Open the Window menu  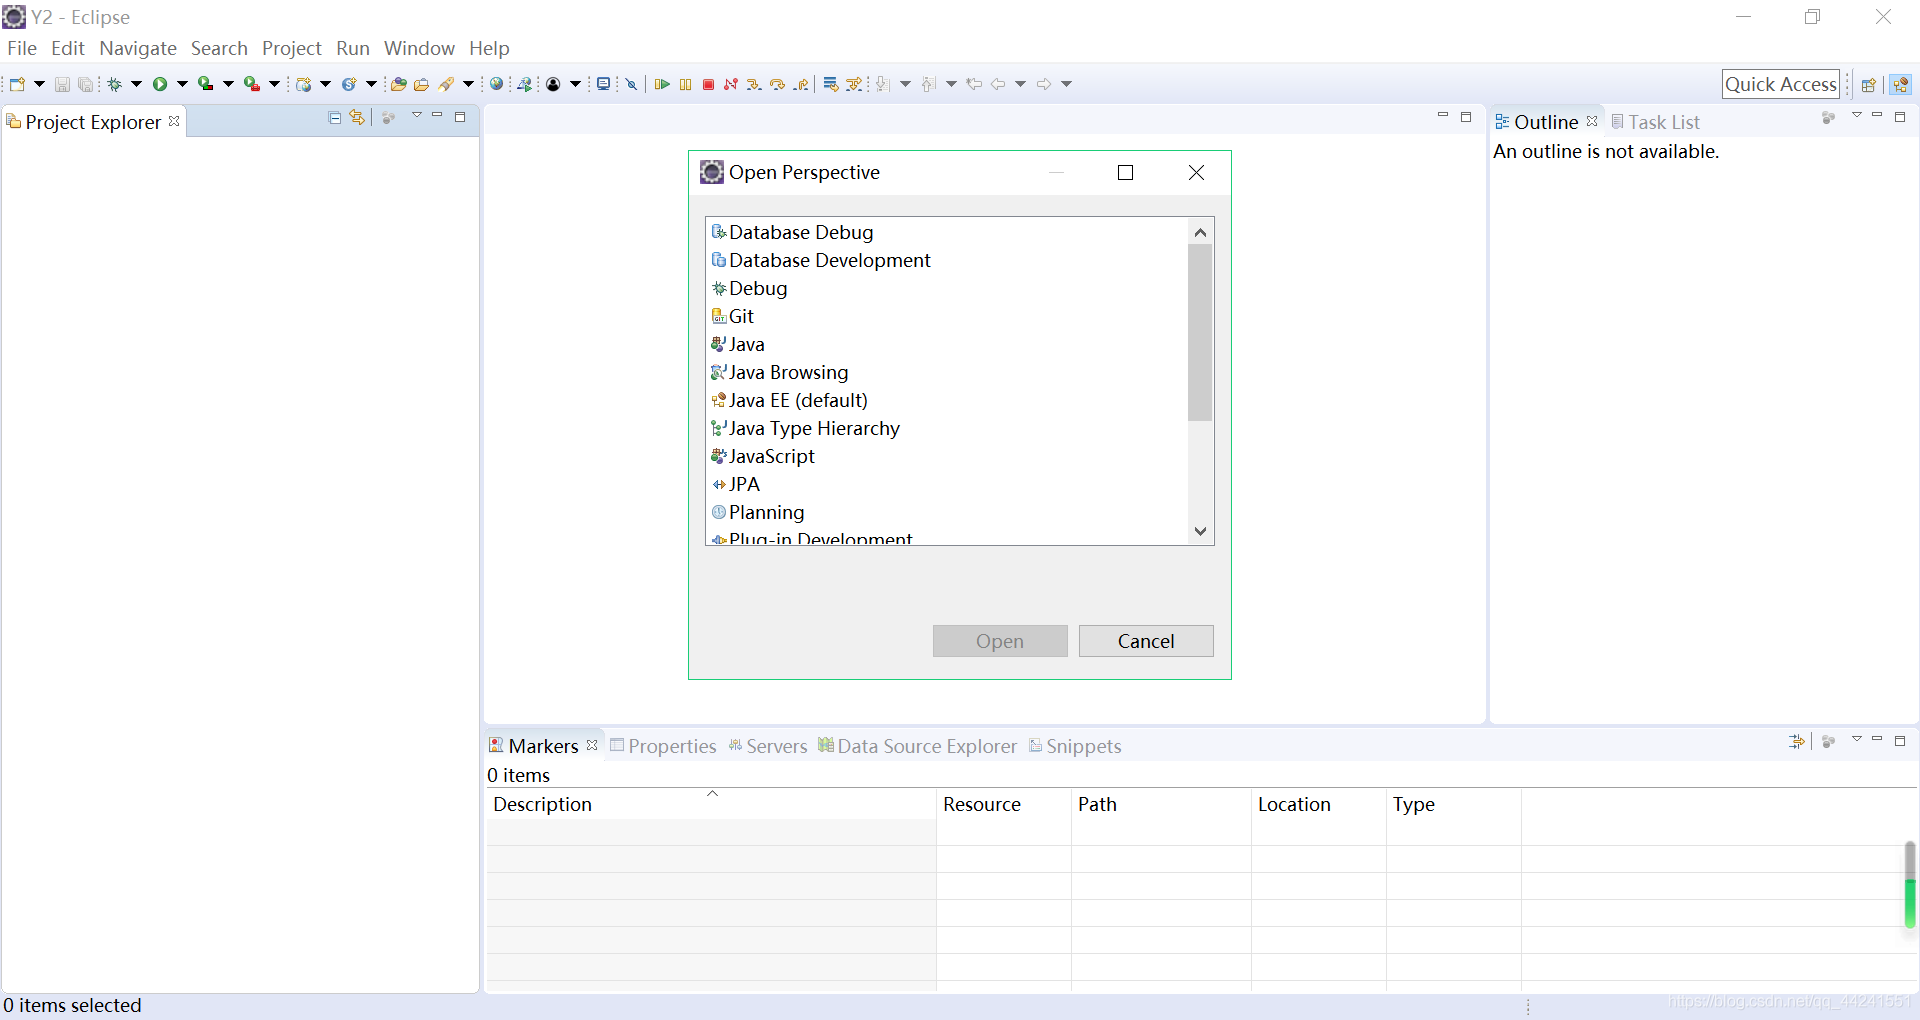point(419,48)
